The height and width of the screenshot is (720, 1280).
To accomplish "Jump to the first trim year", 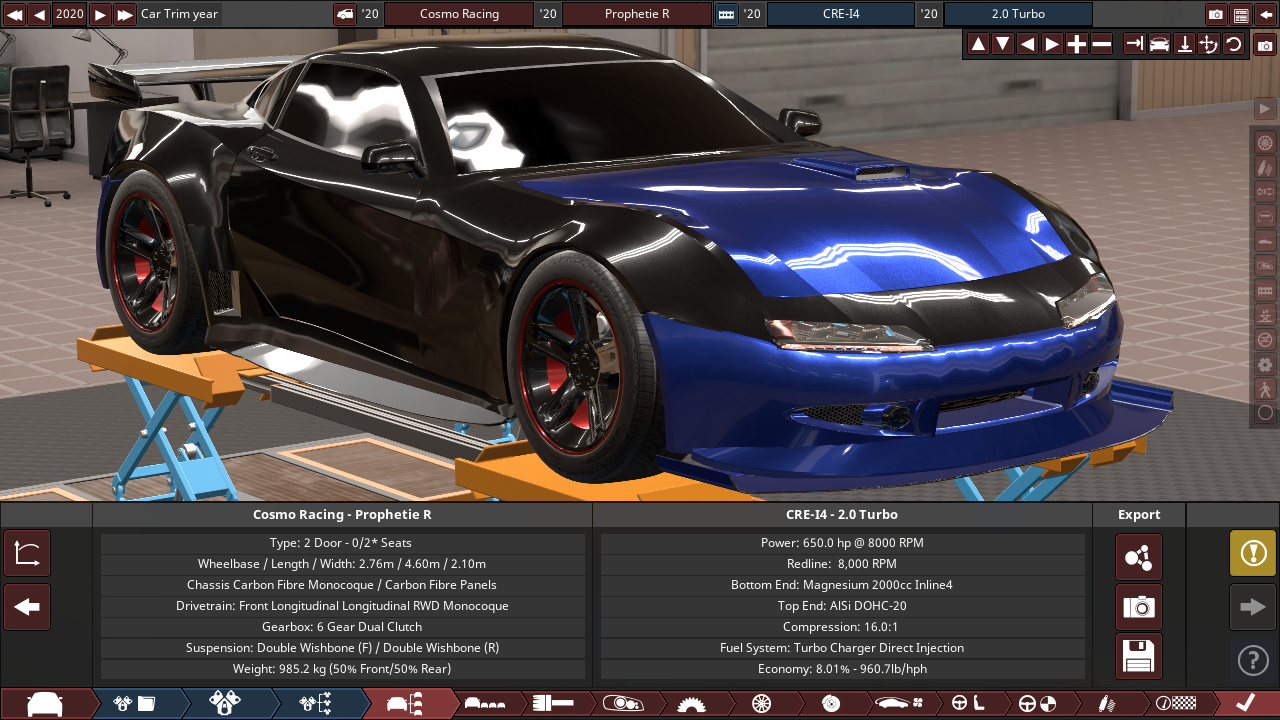I will [x=14, y=14].
